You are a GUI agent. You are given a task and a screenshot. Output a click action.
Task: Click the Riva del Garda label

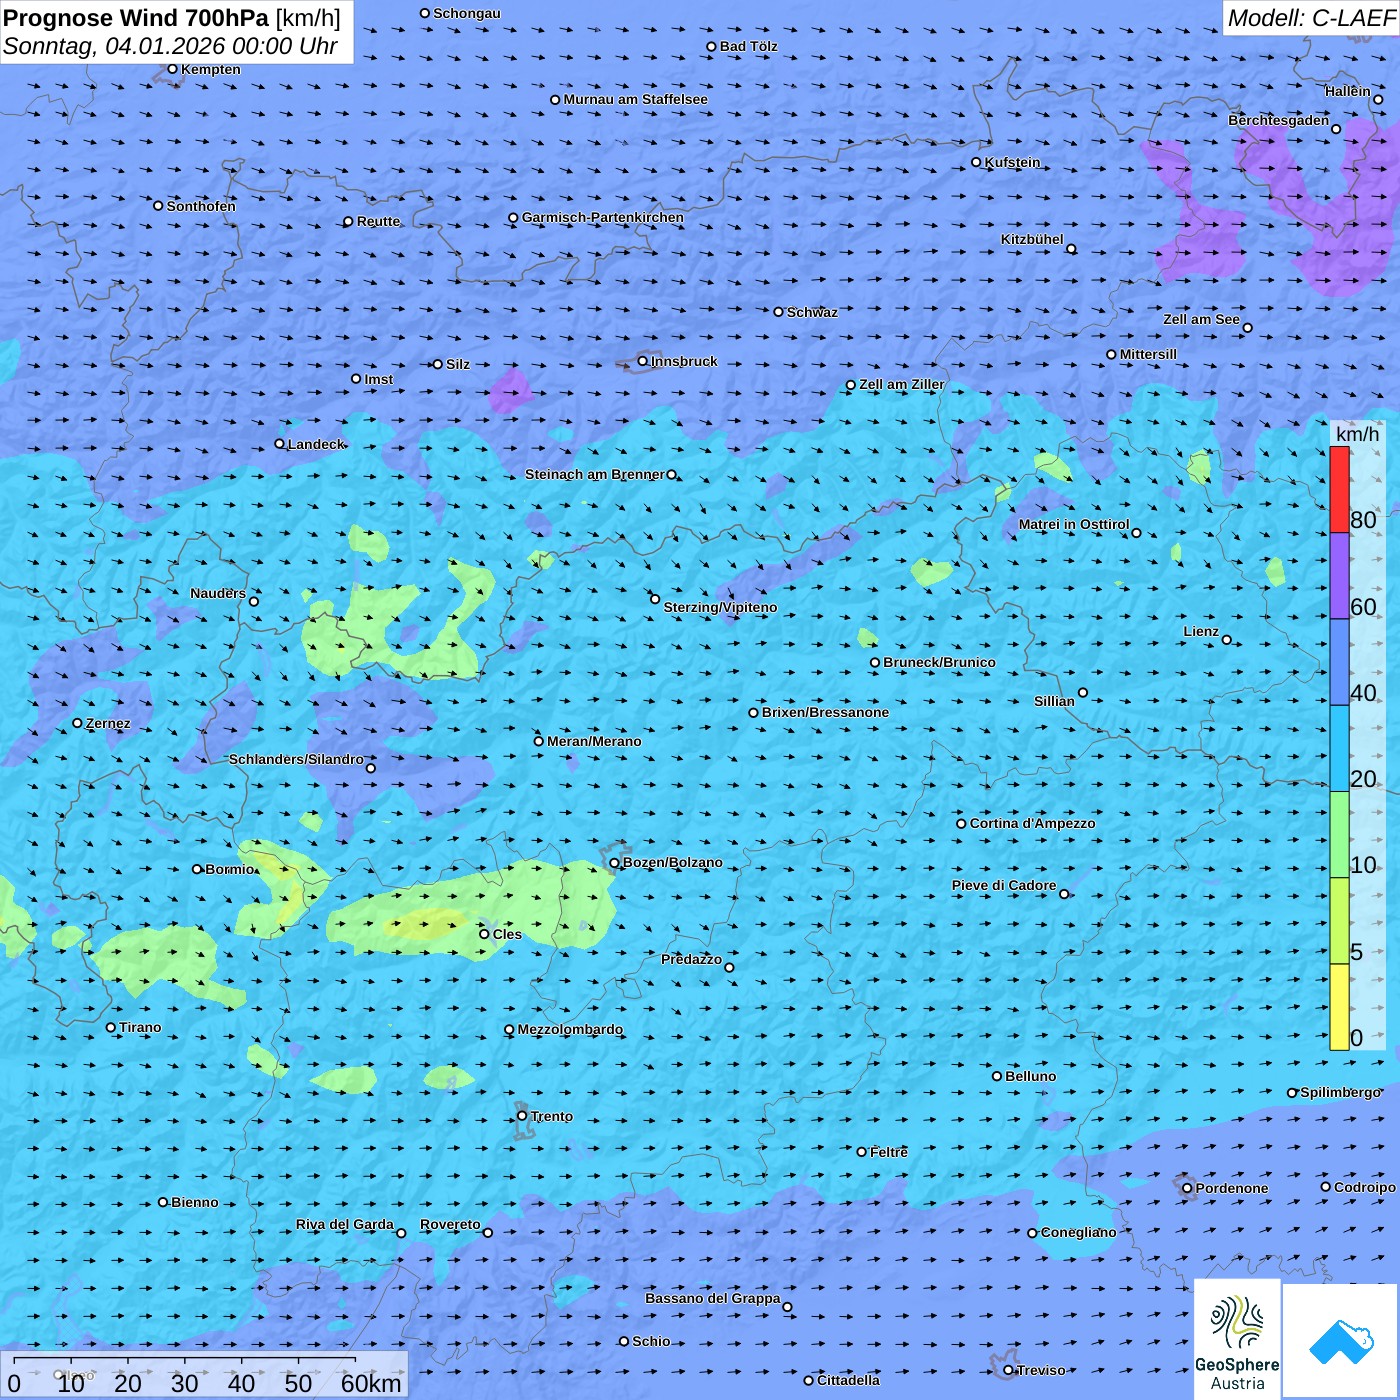344,1224
